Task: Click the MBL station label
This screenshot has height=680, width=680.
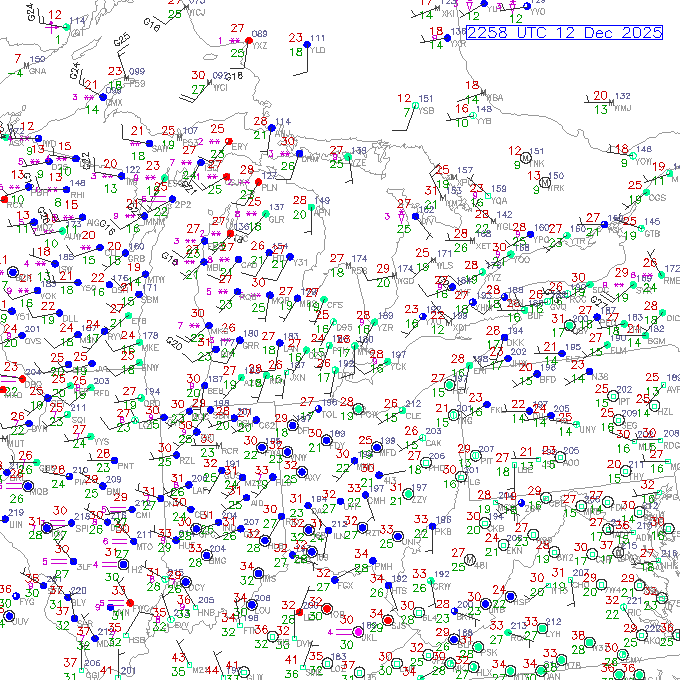Action: tap(214, 268)
